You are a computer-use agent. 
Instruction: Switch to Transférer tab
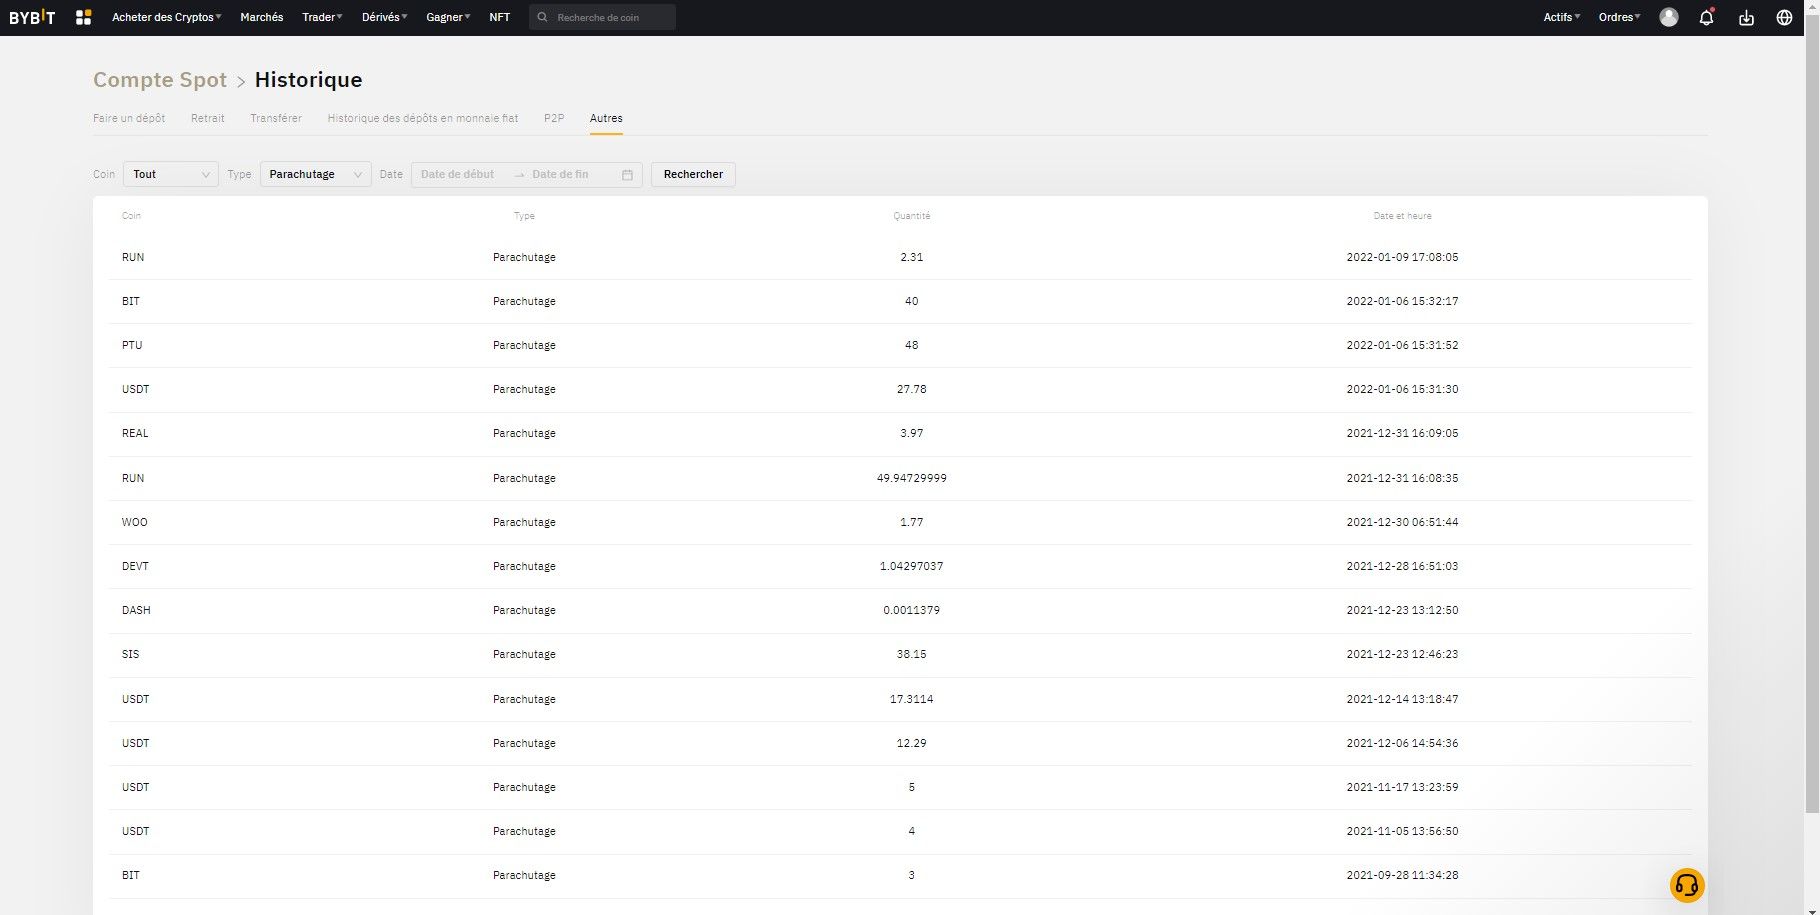pos(276,118)
